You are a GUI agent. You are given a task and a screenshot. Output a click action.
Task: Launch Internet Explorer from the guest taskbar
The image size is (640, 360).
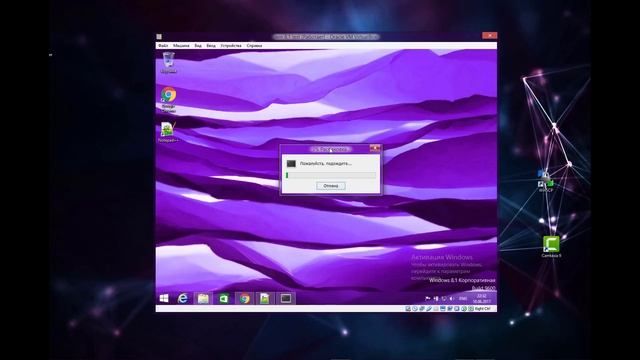point(183,298)
